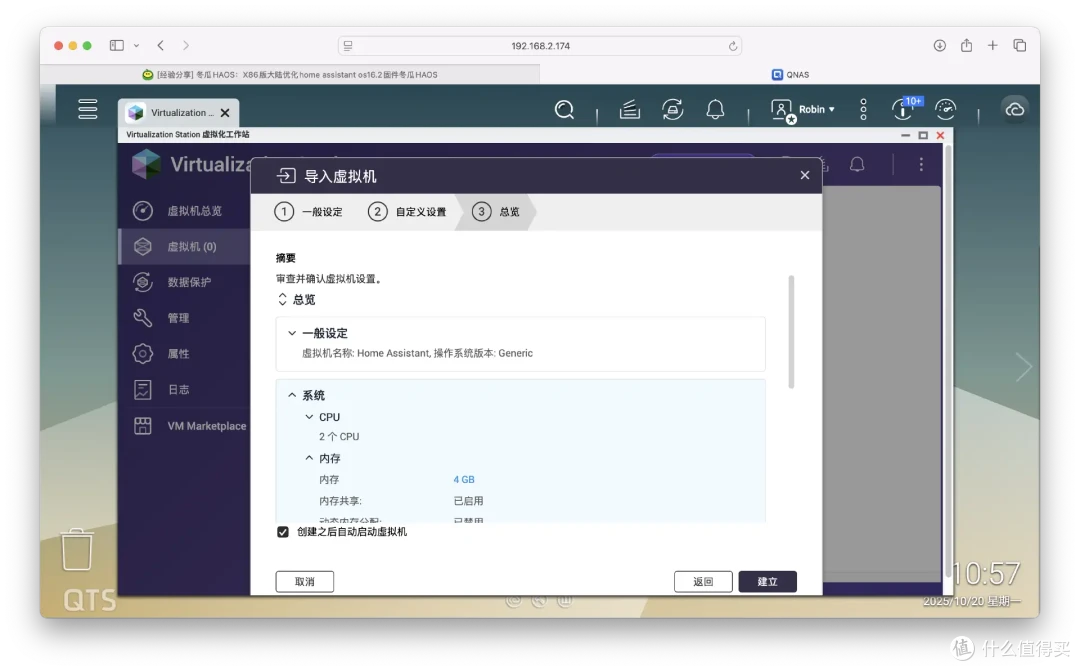Toggle 创建之后自动启动虚拟机 checkbox

point(283,532)
